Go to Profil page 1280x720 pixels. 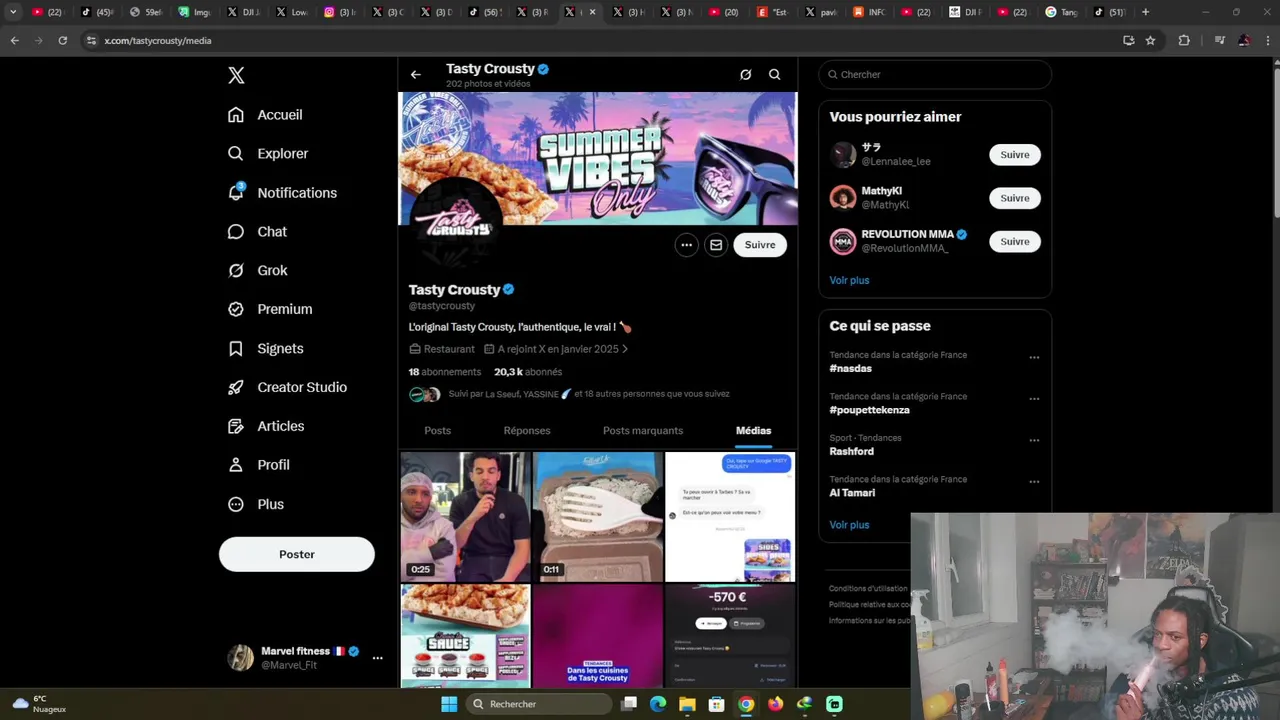(x=259, y=465)
